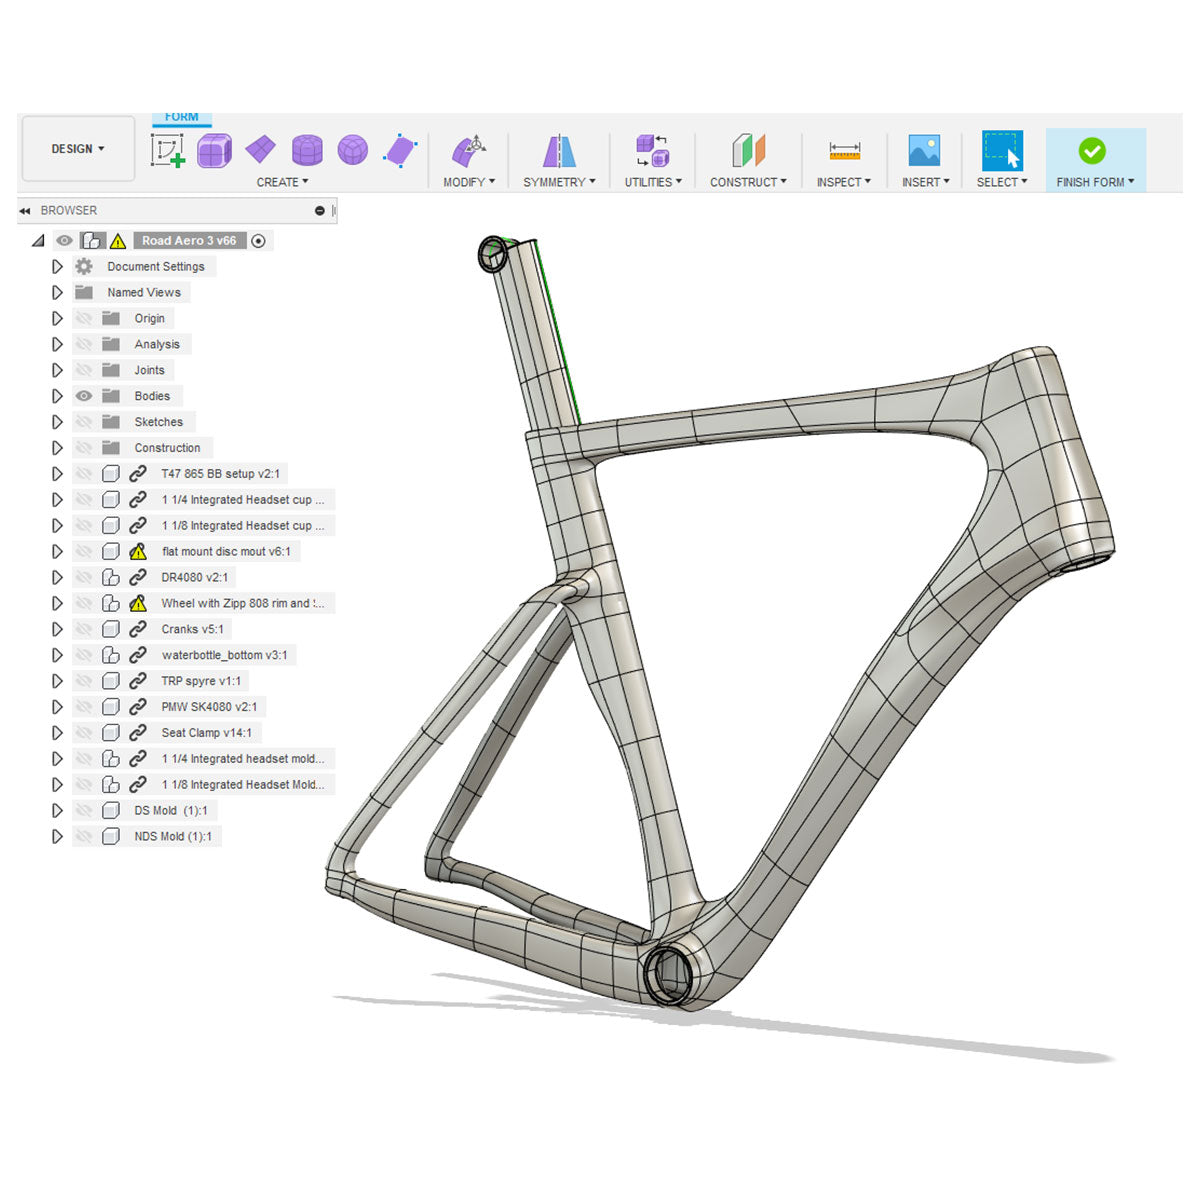Click component icon of DS Mold (1):1
1200x1200 pixels.
111,811
